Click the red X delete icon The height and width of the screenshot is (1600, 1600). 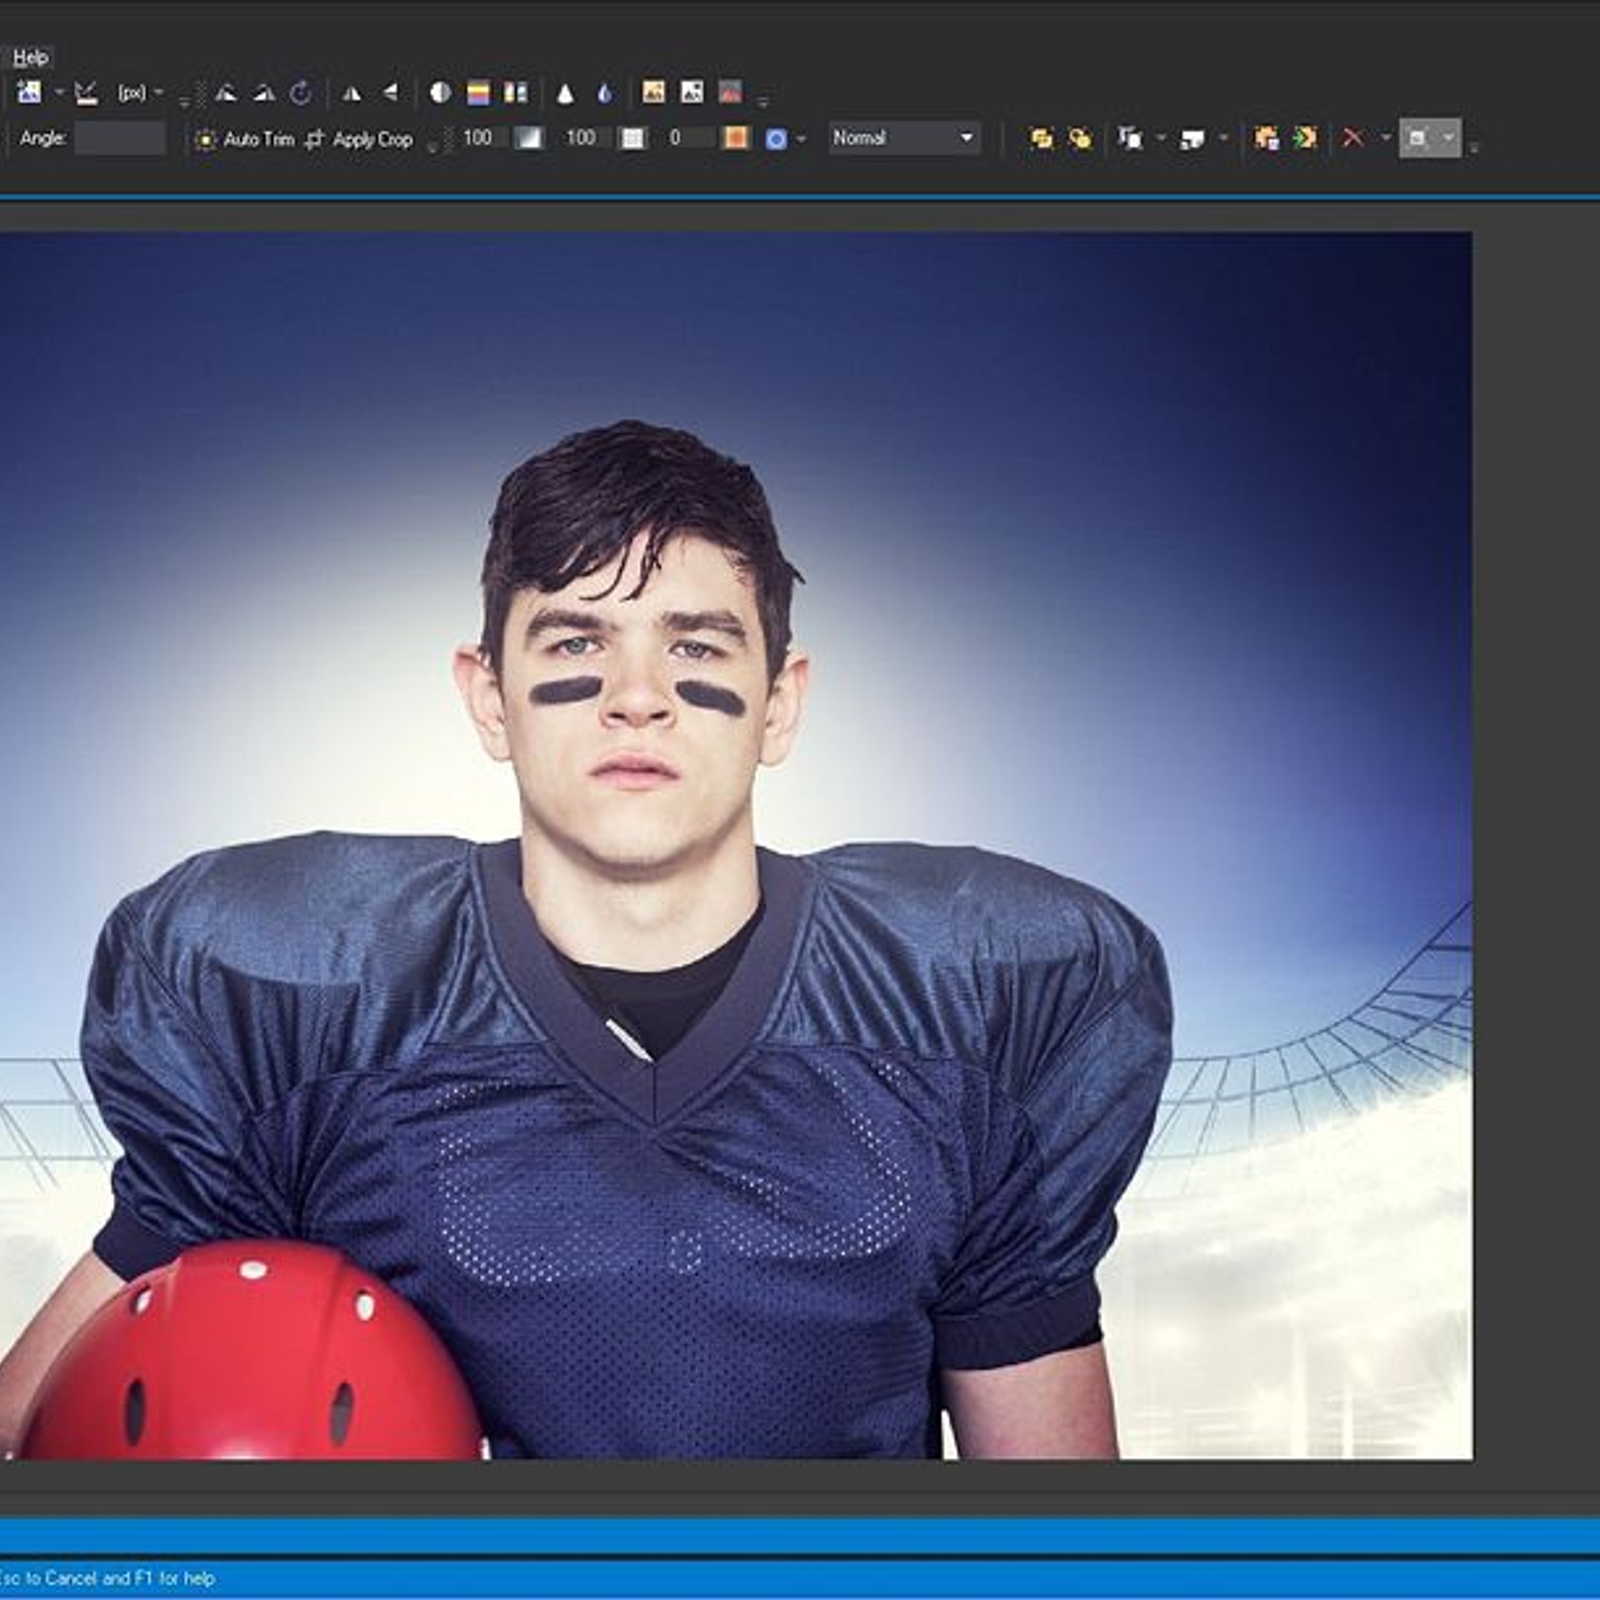click(x=1353, y=138)
